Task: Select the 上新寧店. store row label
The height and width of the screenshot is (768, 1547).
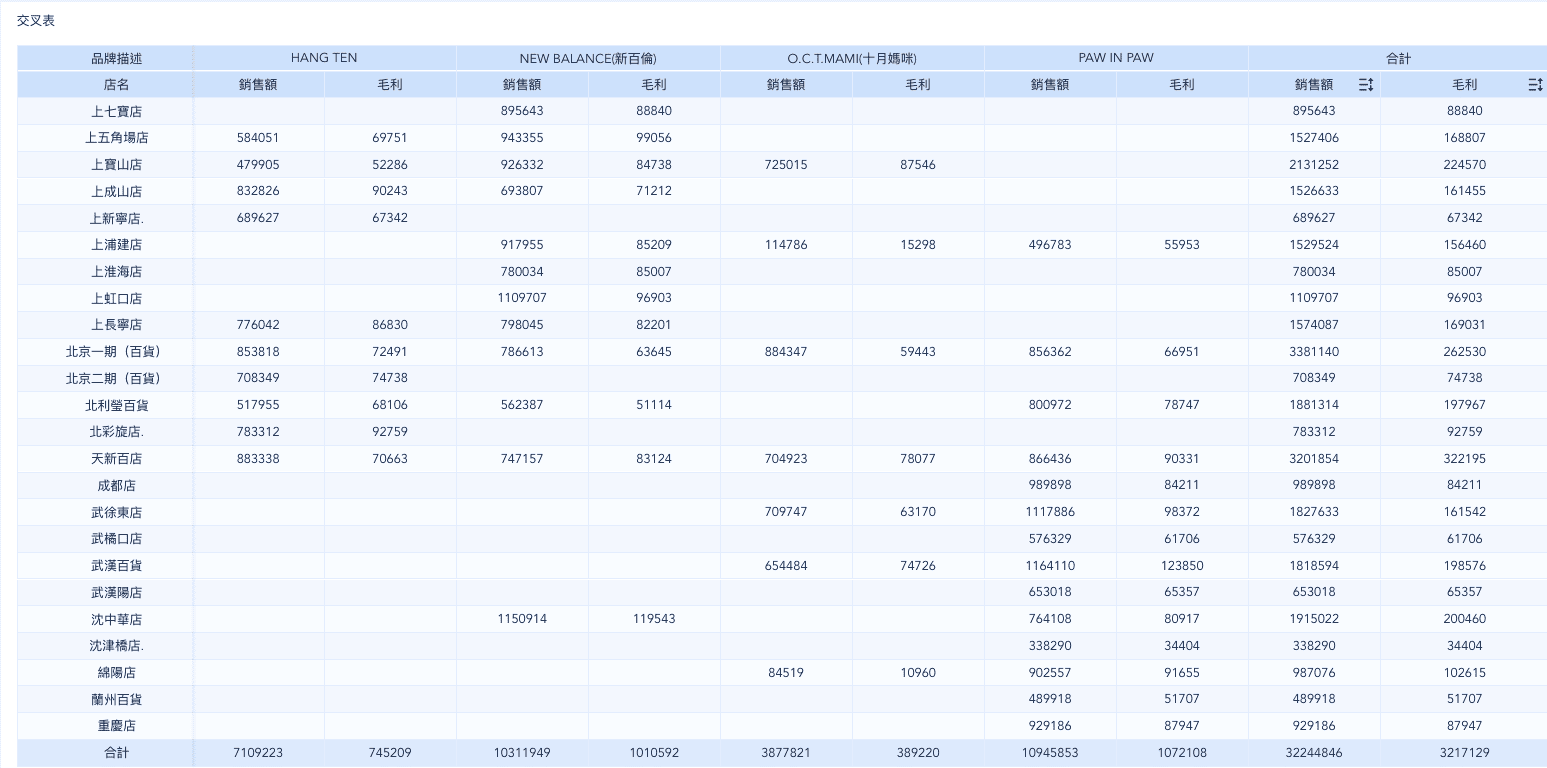Action: tap(117, 218)
